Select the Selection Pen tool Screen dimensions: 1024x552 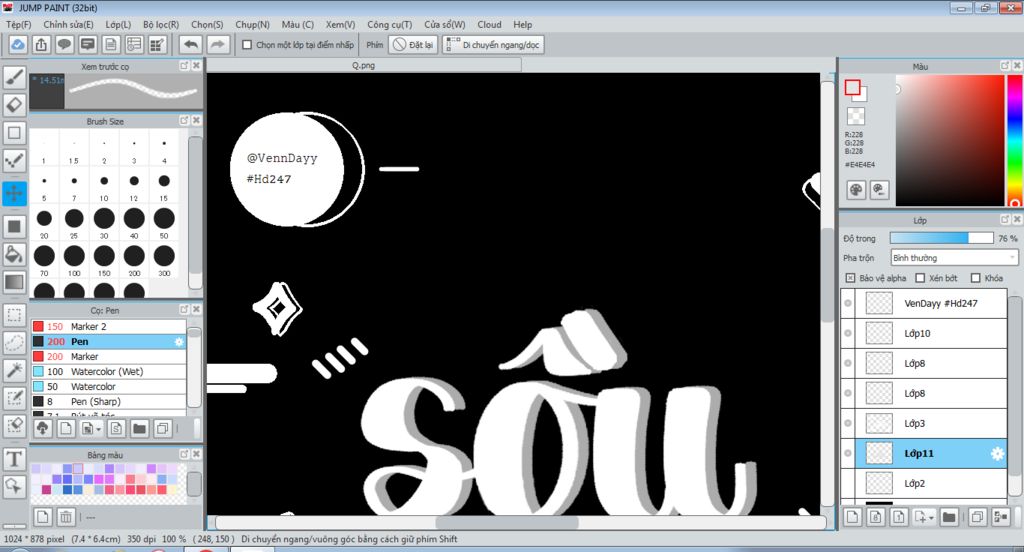pos(14,398)
